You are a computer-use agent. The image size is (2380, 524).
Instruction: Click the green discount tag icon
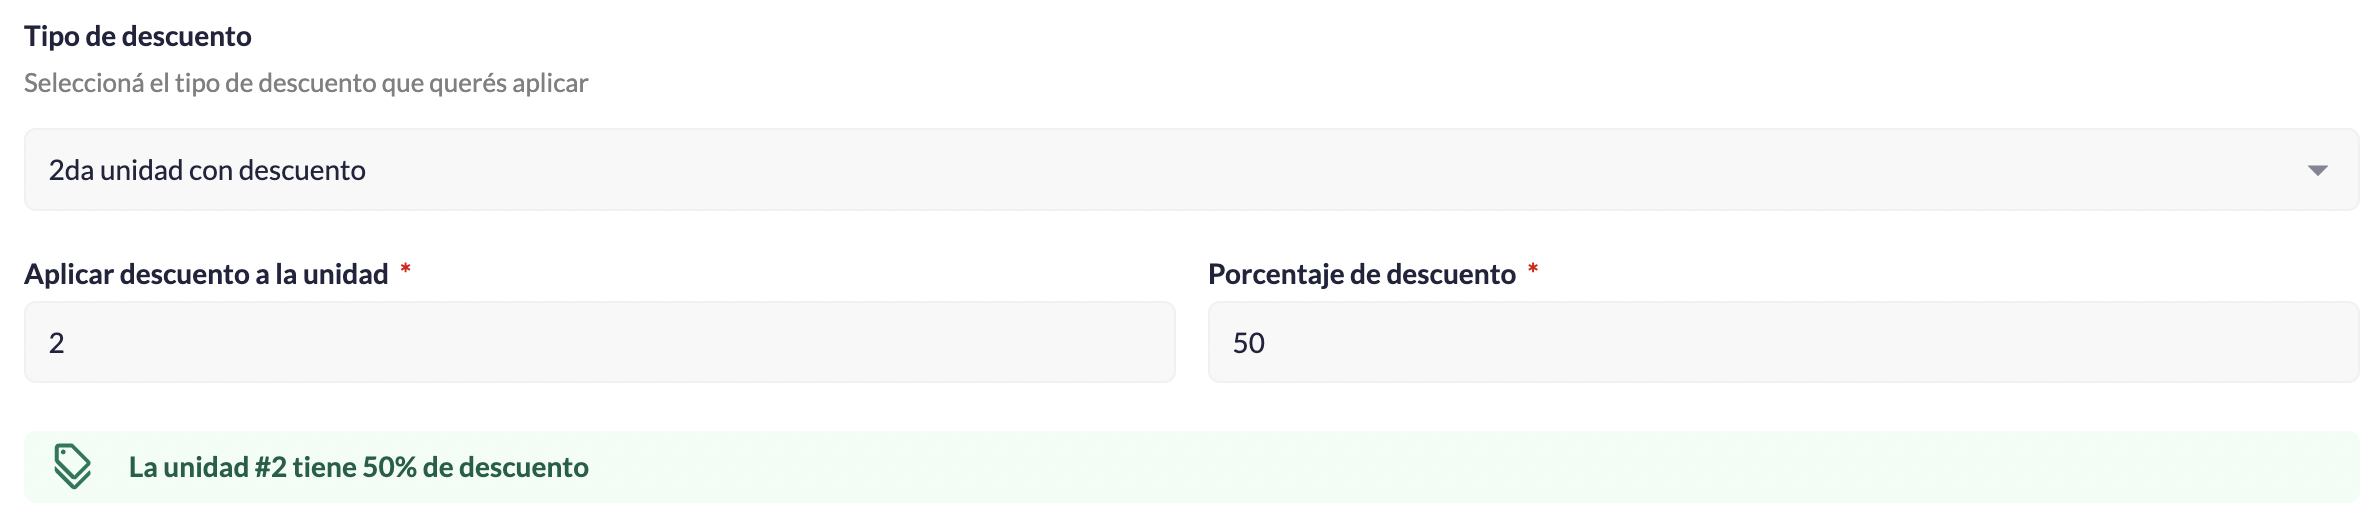tap(72, 466)
